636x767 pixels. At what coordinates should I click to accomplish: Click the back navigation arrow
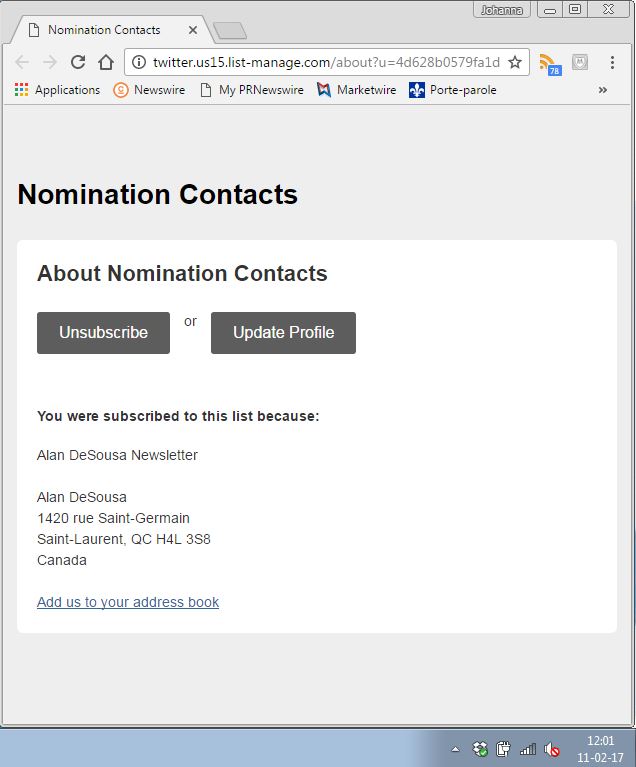[x=22, y=62]
